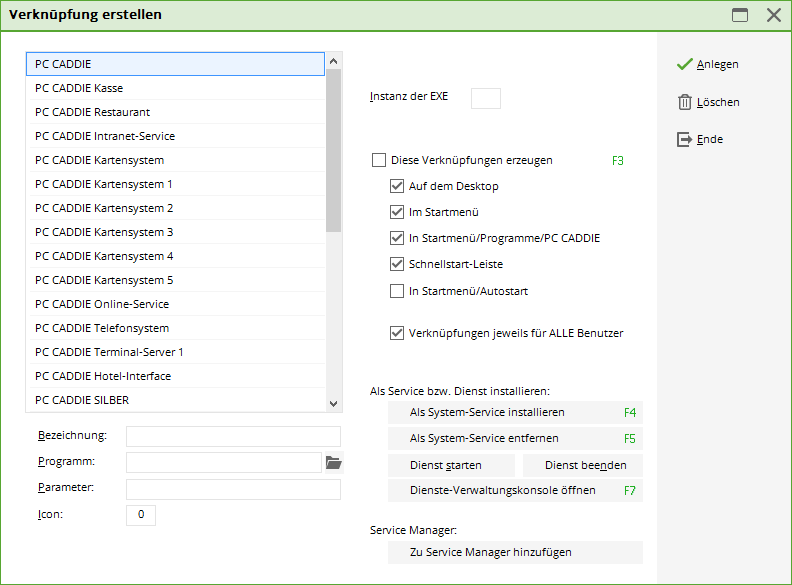Click the trash can Löschen icon
Viewport: 792px width, 585px height.
pos(684,102)
